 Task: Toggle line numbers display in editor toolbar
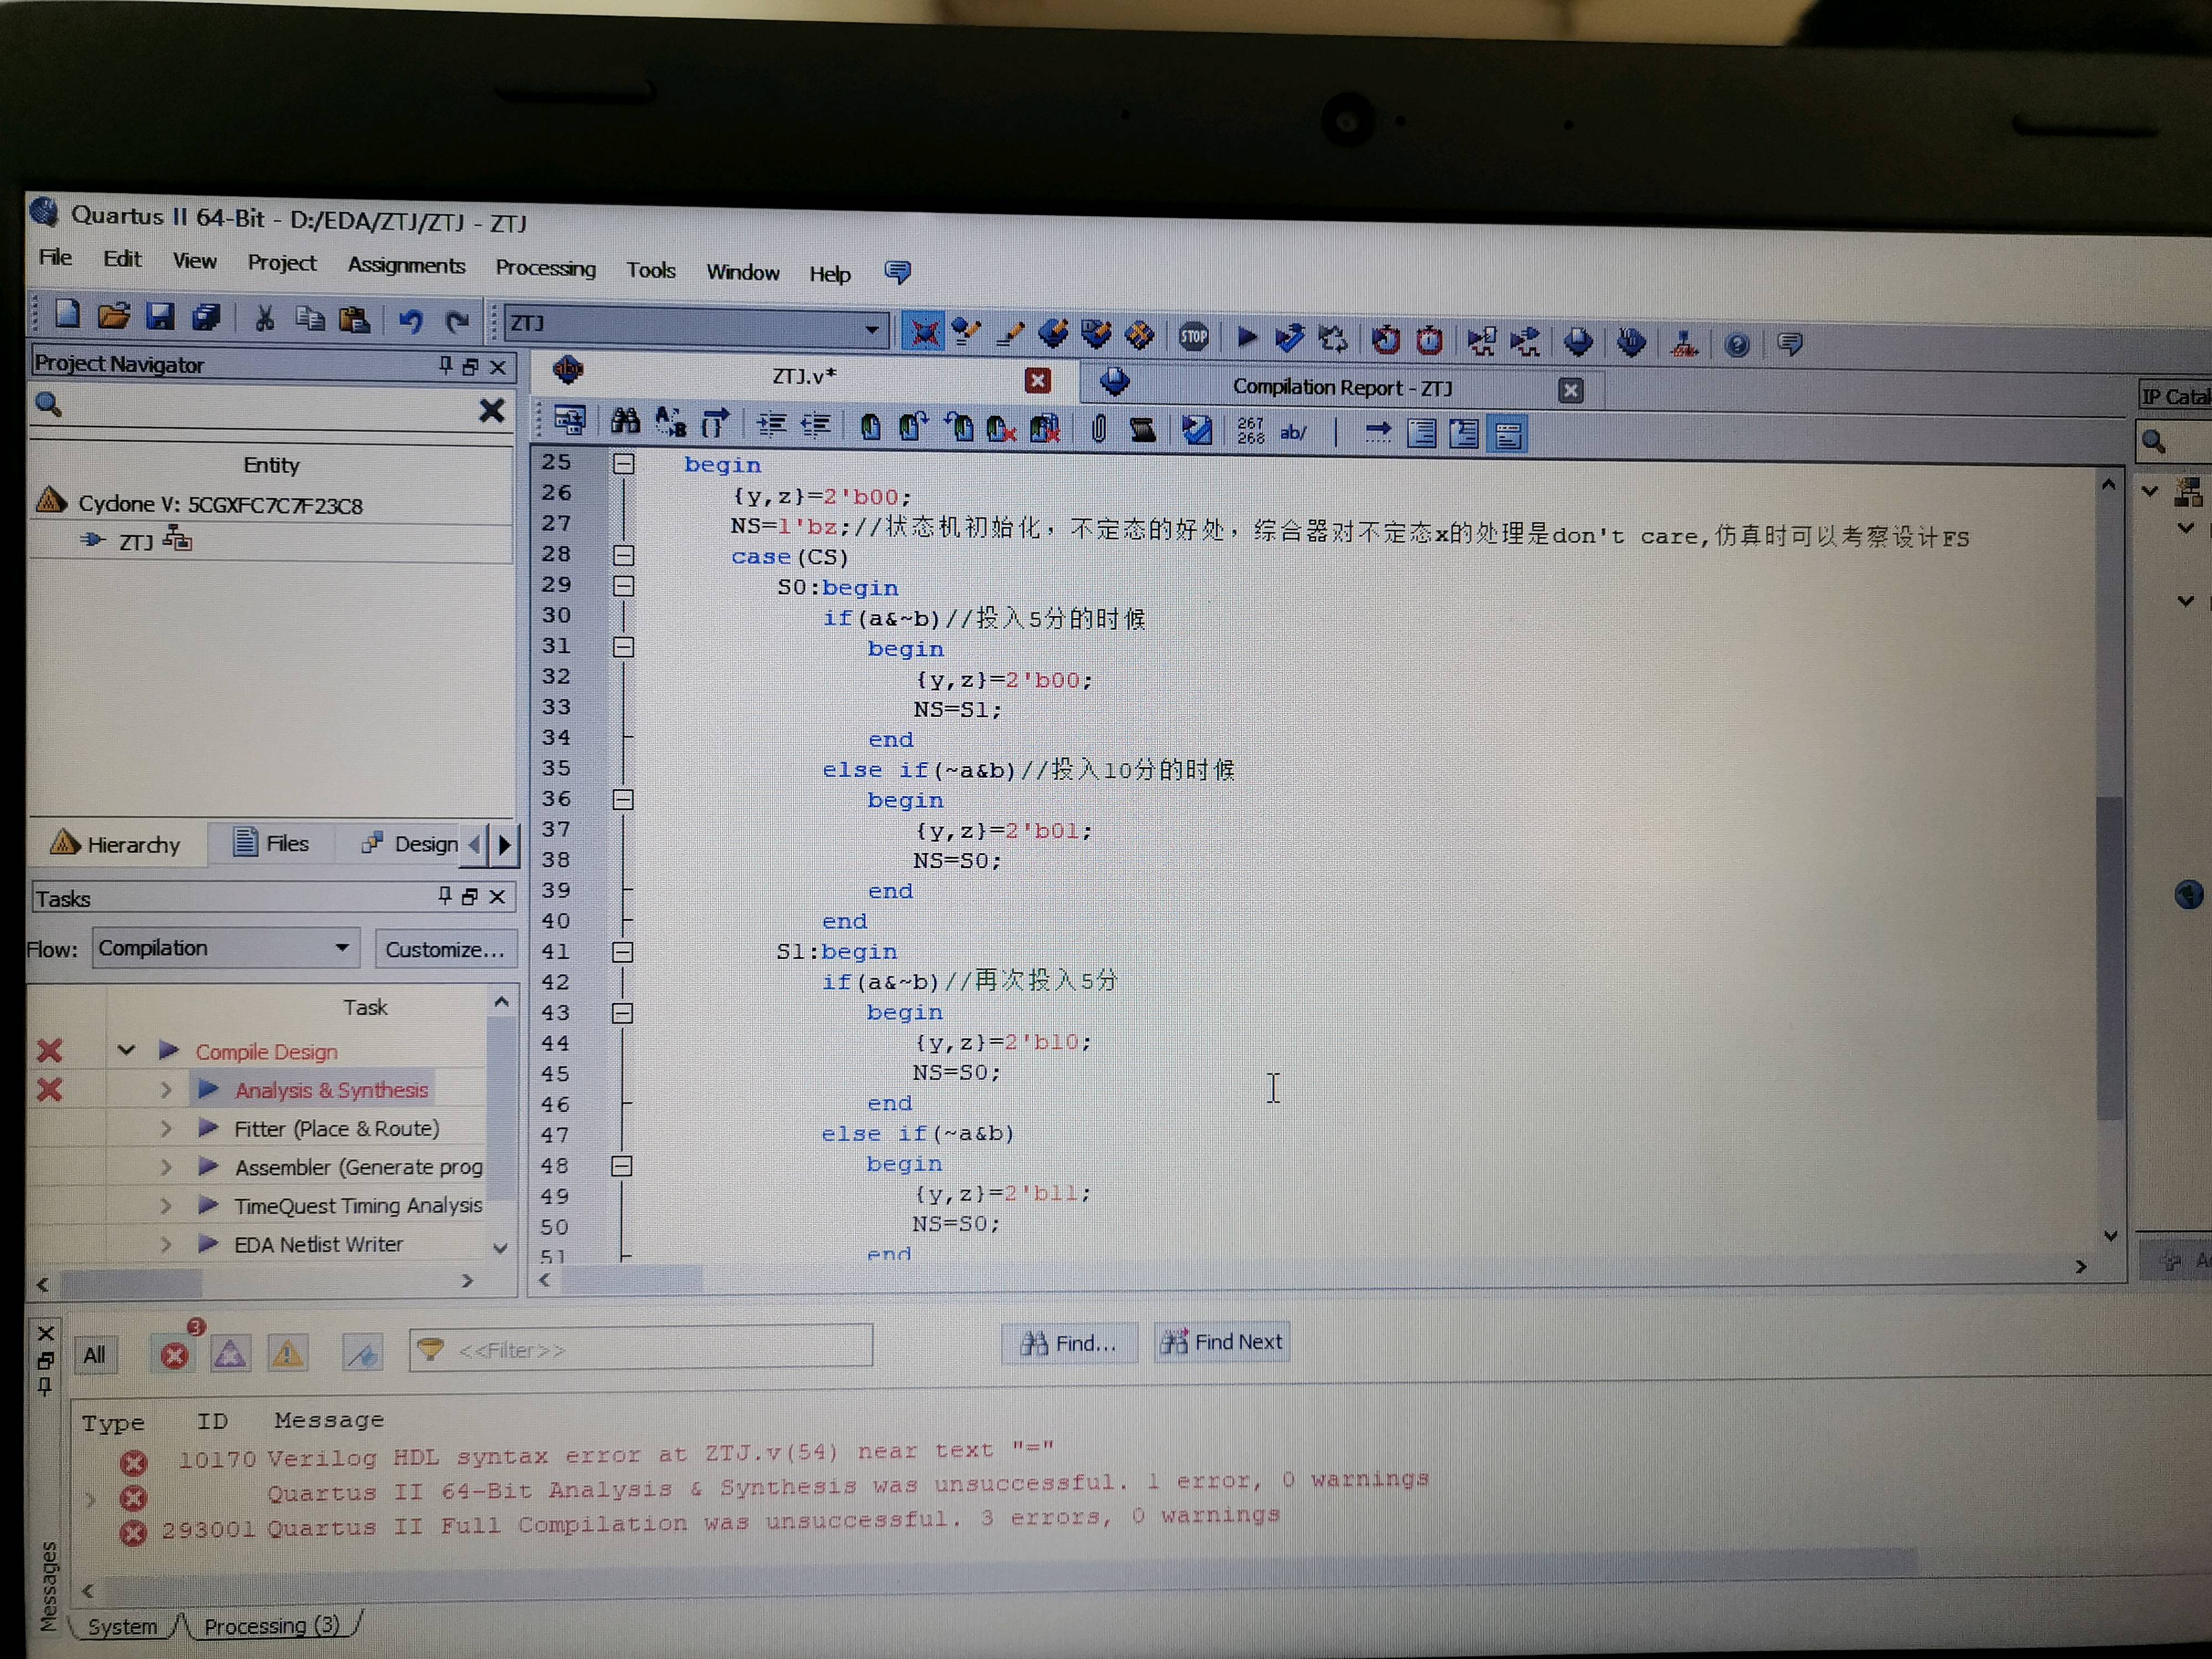click(1250, 431)
